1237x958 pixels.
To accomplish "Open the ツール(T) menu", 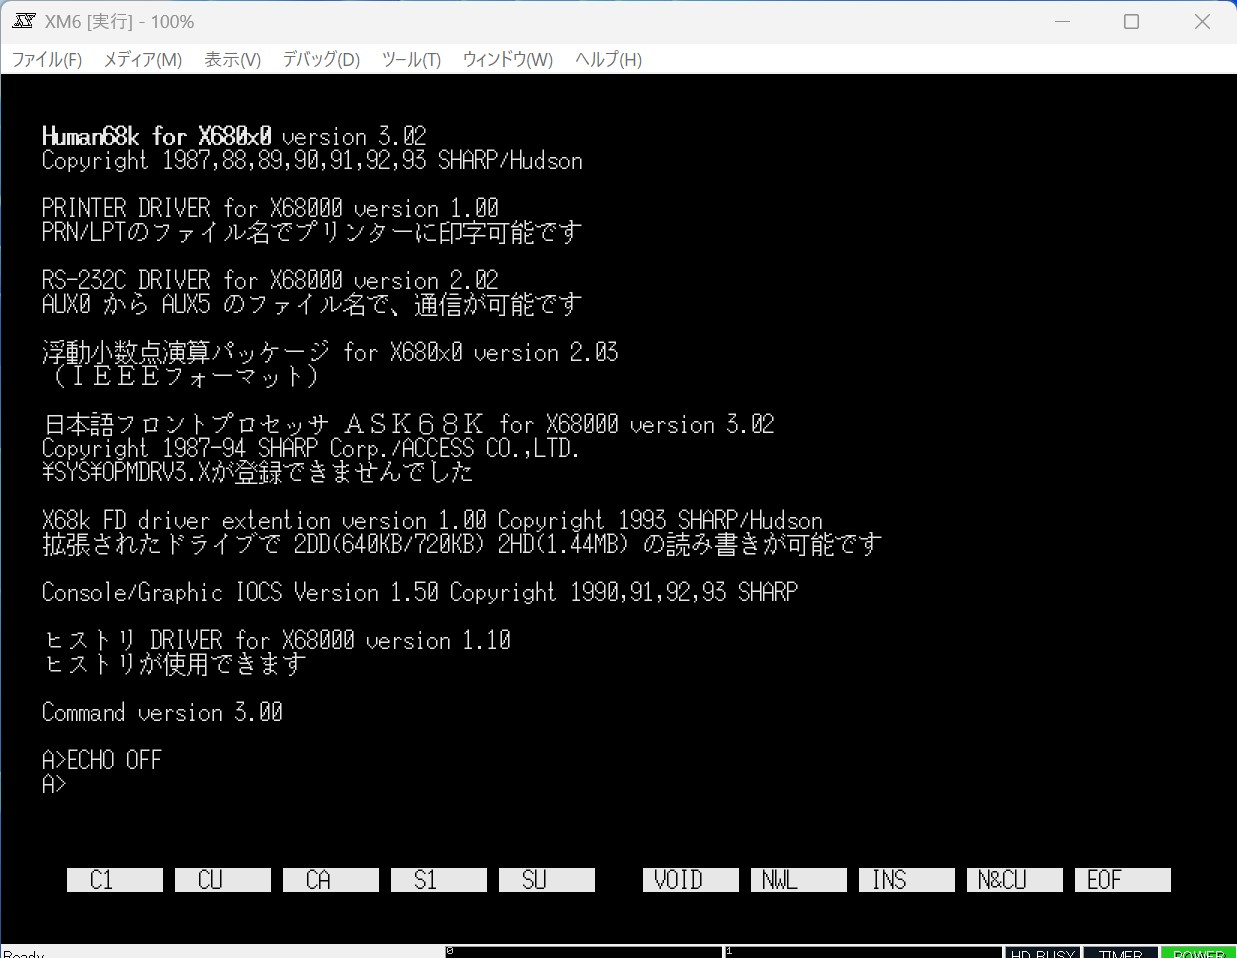I will (x=411, y=59).
